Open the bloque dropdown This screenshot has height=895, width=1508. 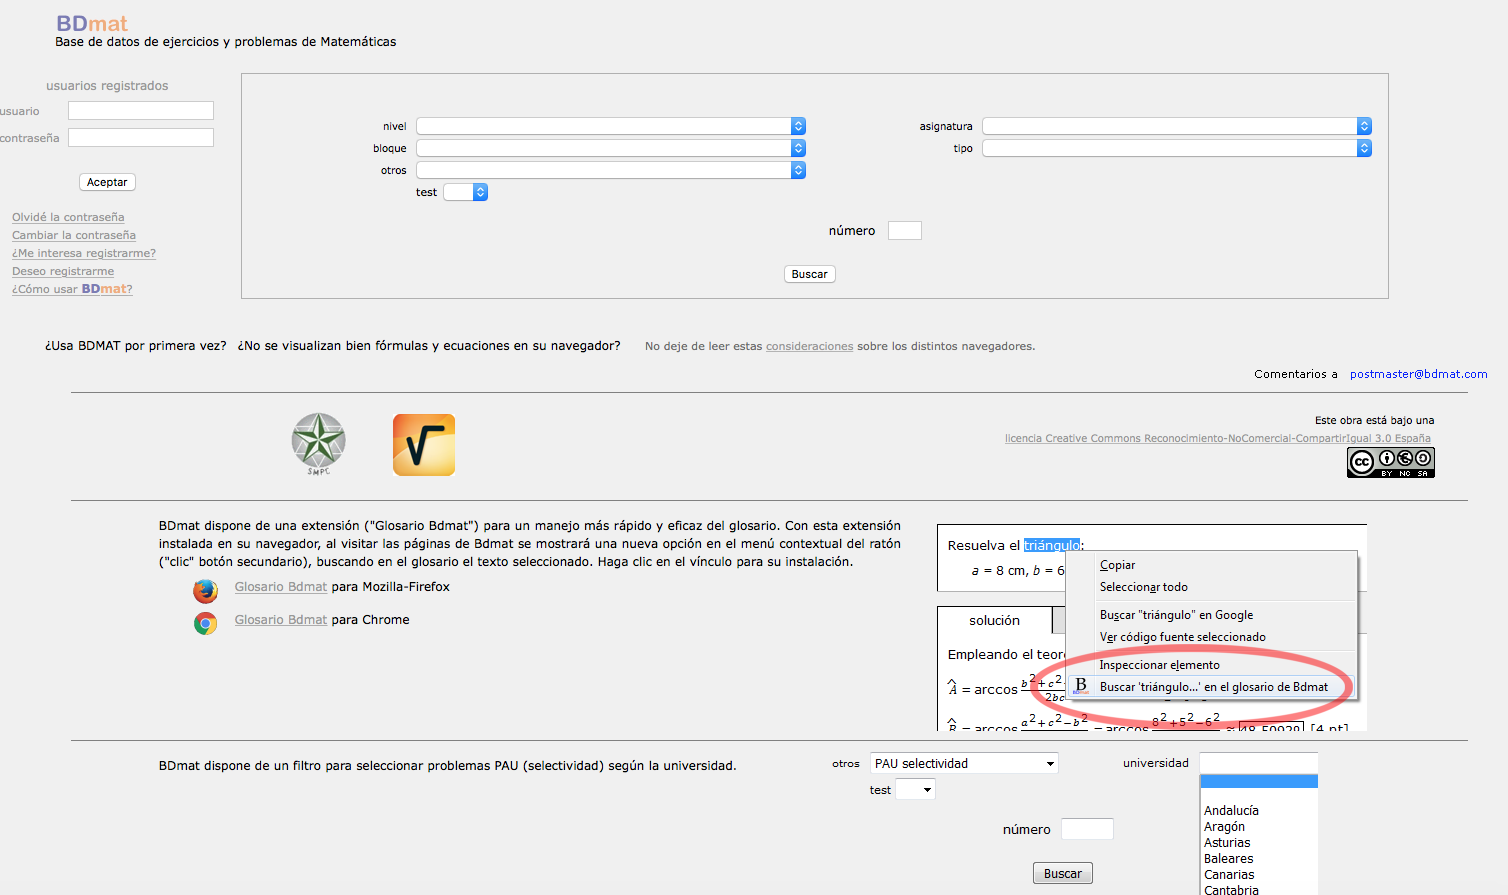(x=611, y=148)
